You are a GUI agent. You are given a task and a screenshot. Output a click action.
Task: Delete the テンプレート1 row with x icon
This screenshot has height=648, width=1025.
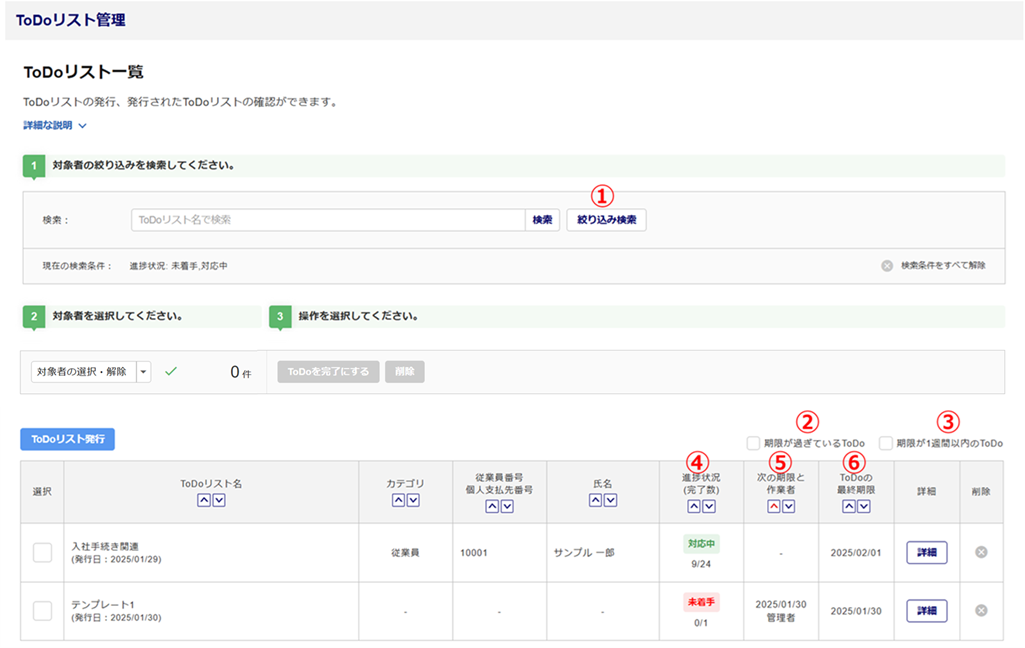point(981,611)
